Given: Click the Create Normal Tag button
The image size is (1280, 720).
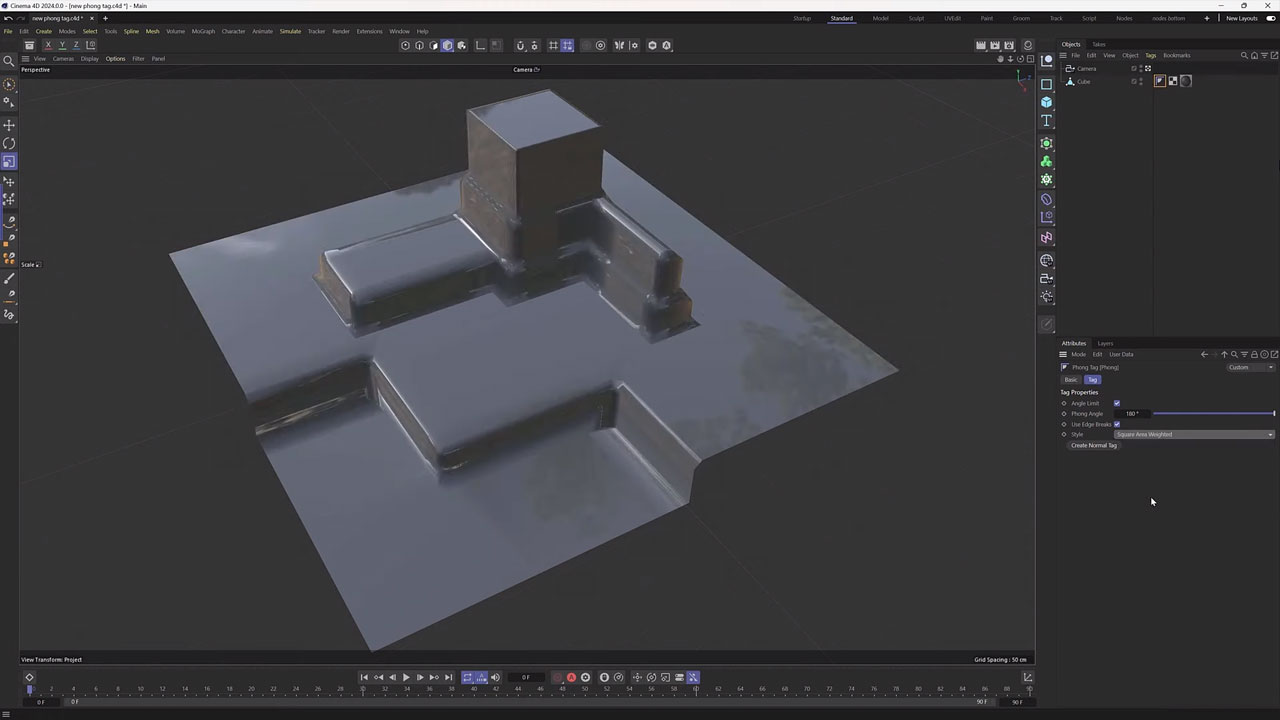Looking at the screenshot, I should point(1093,445).
